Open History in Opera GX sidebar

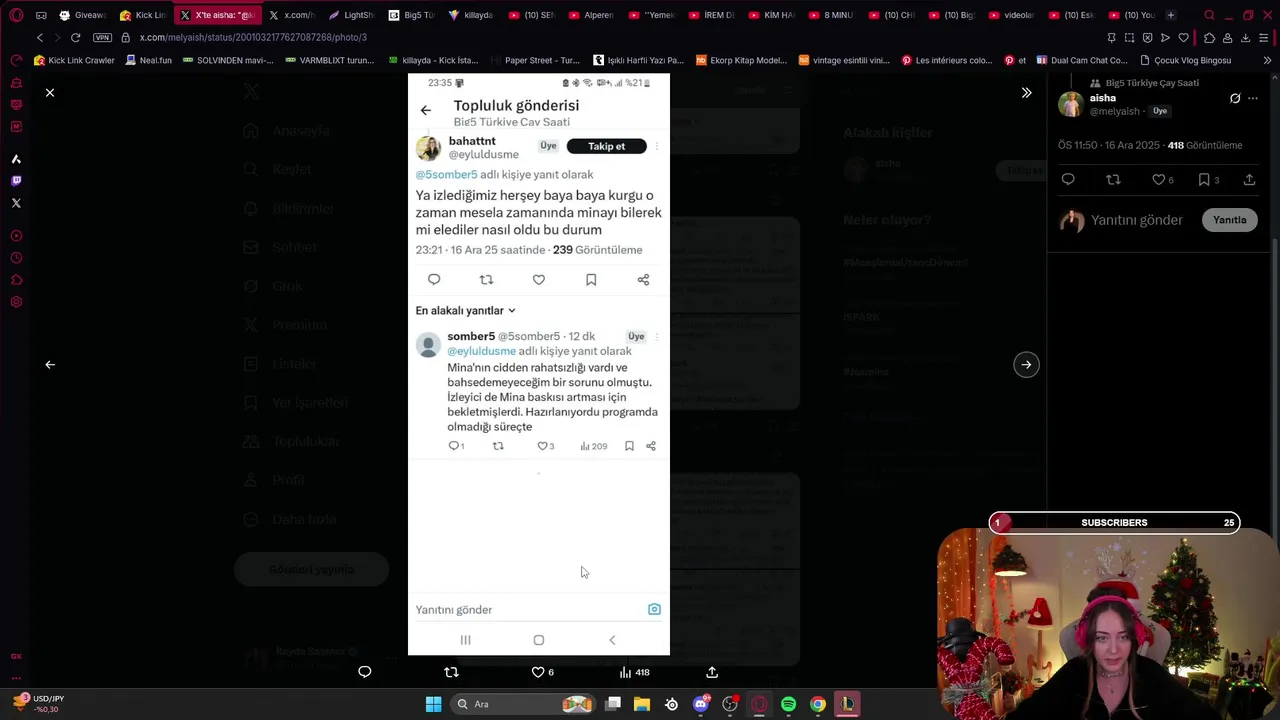[16, 258]
